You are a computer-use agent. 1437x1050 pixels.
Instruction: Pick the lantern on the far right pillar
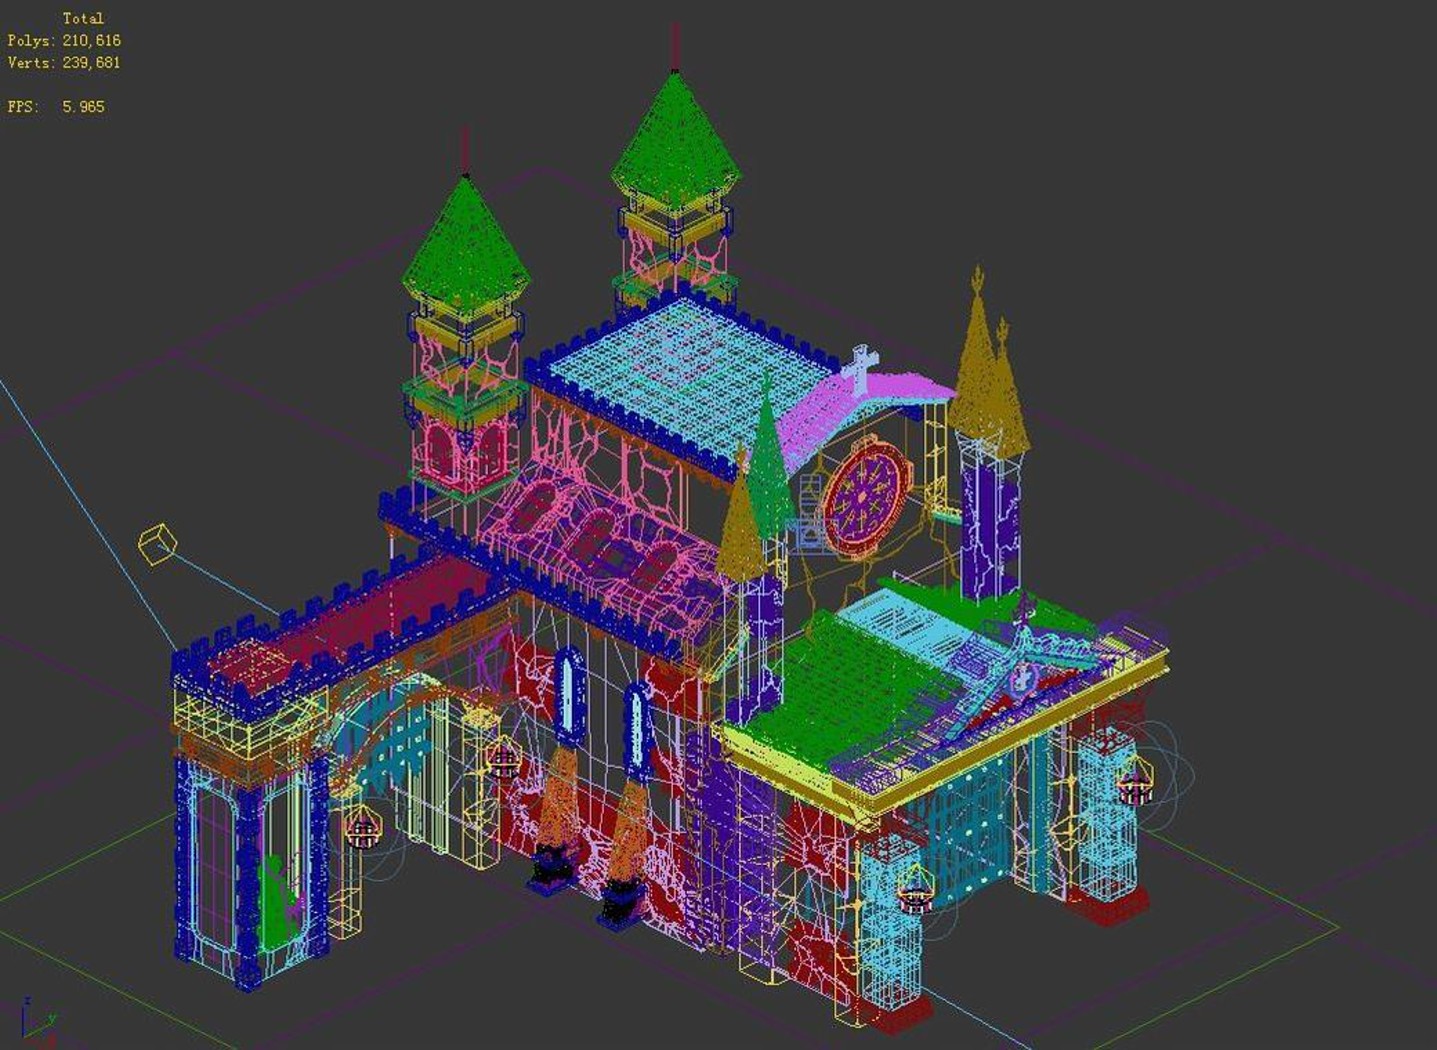[1135, 781]
